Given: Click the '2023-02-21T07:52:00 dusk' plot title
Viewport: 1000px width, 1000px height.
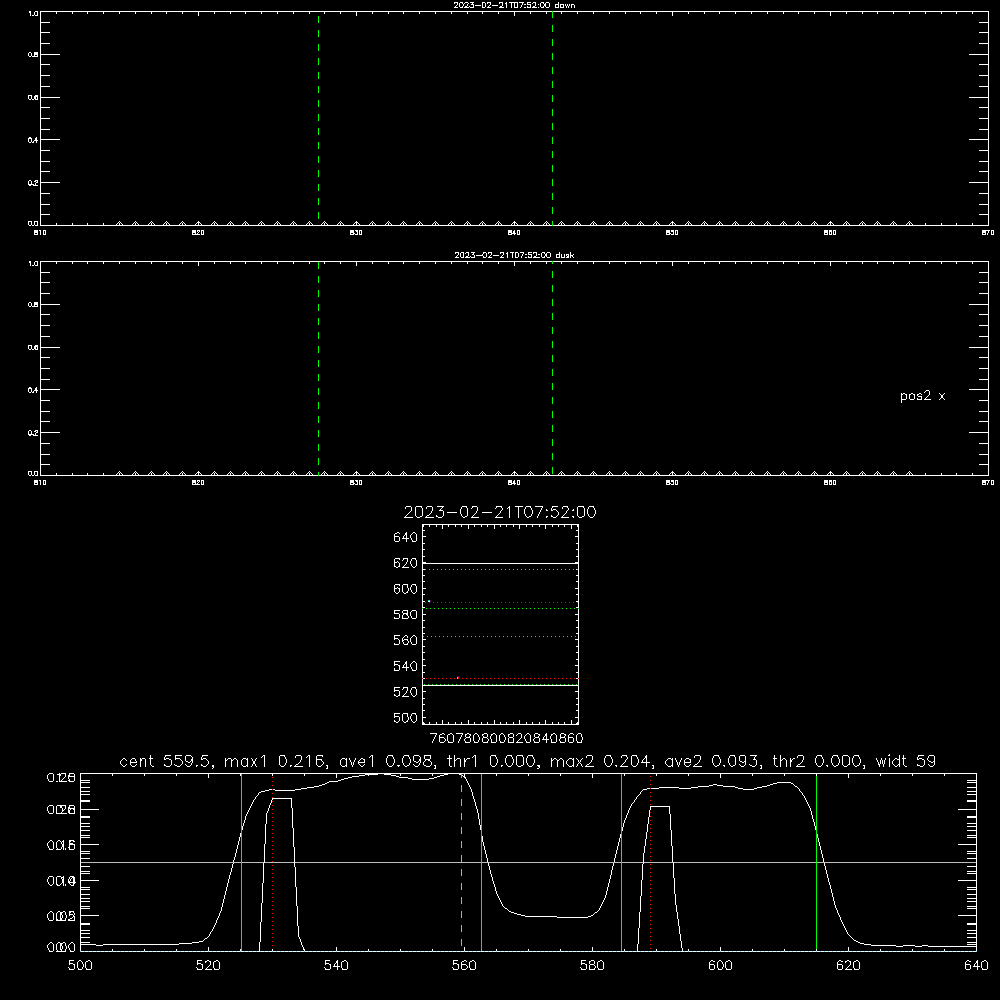Looking at the screenshot, I should [x=514, y=255].
